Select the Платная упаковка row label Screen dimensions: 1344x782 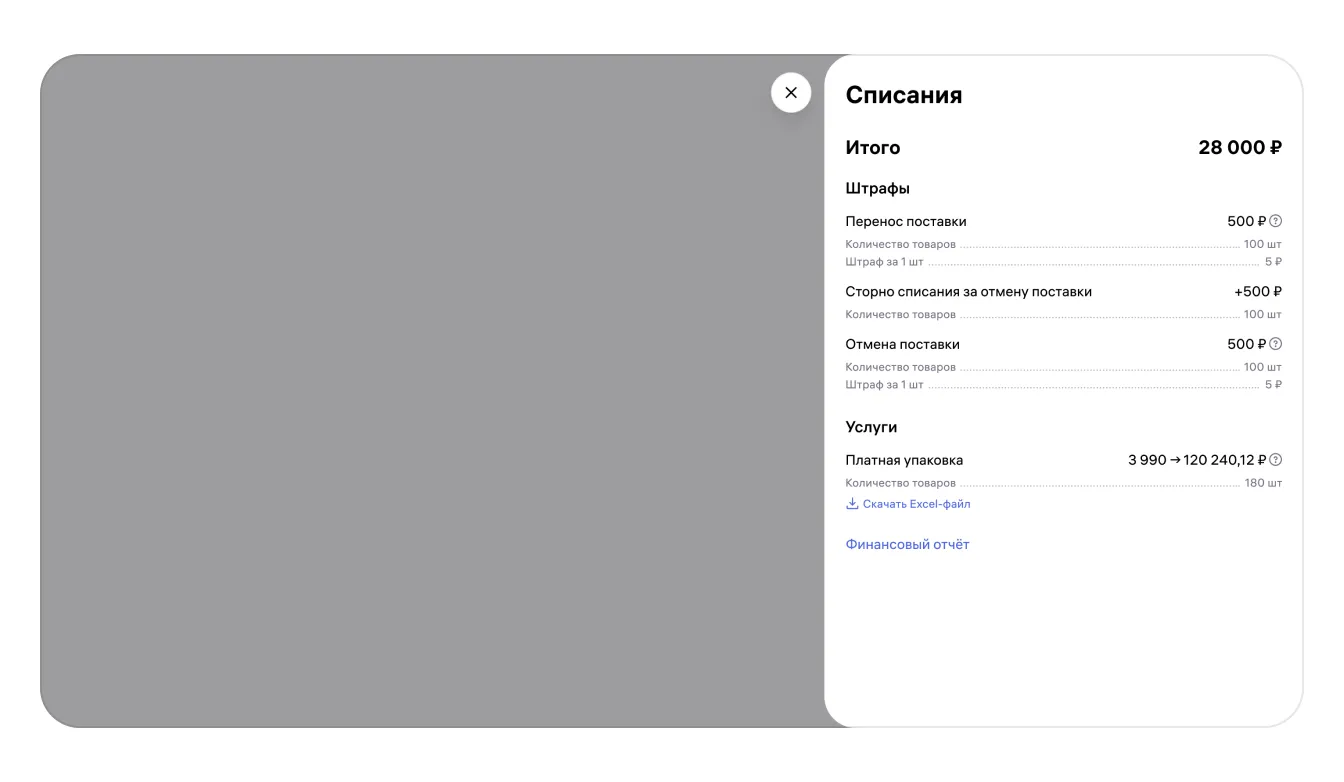pos(905,460)
